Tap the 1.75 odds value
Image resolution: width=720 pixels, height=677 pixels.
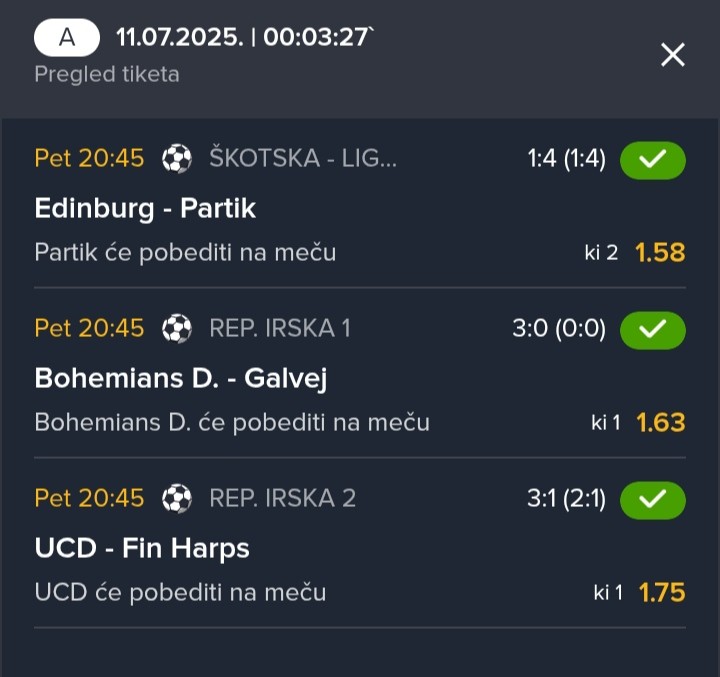click(x=662, y=592)
